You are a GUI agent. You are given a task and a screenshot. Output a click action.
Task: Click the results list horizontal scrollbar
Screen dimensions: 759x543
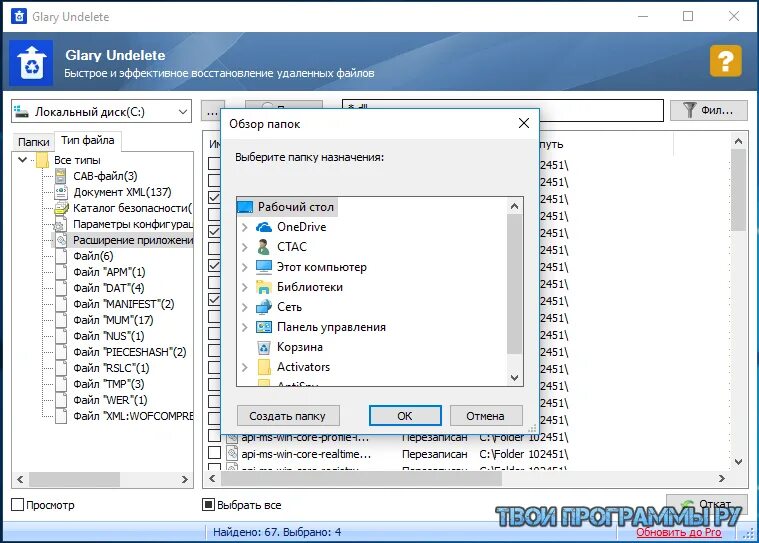pos(361,479)
